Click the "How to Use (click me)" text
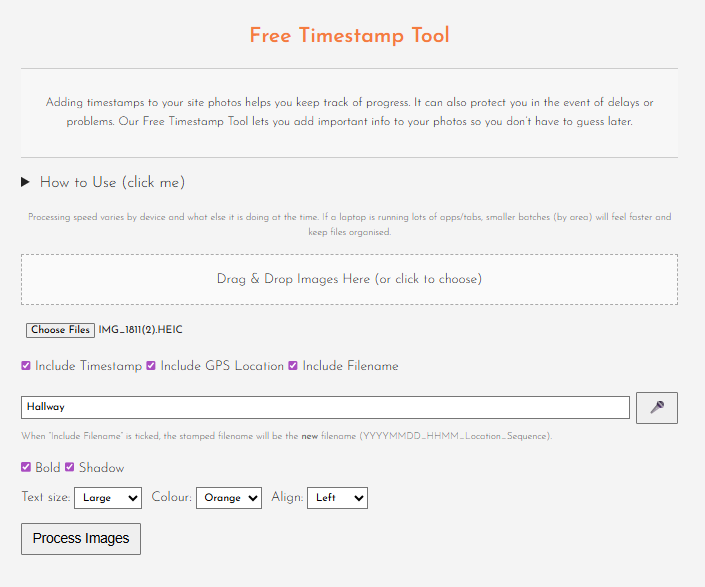705x587 pixels. (x=112, y=182)
